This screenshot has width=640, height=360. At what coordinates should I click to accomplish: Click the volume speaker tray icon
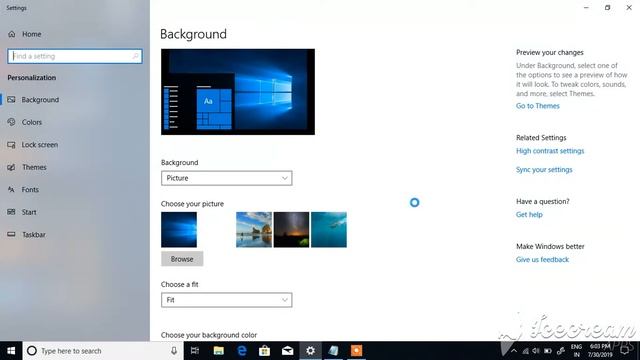tap(536, 351)
